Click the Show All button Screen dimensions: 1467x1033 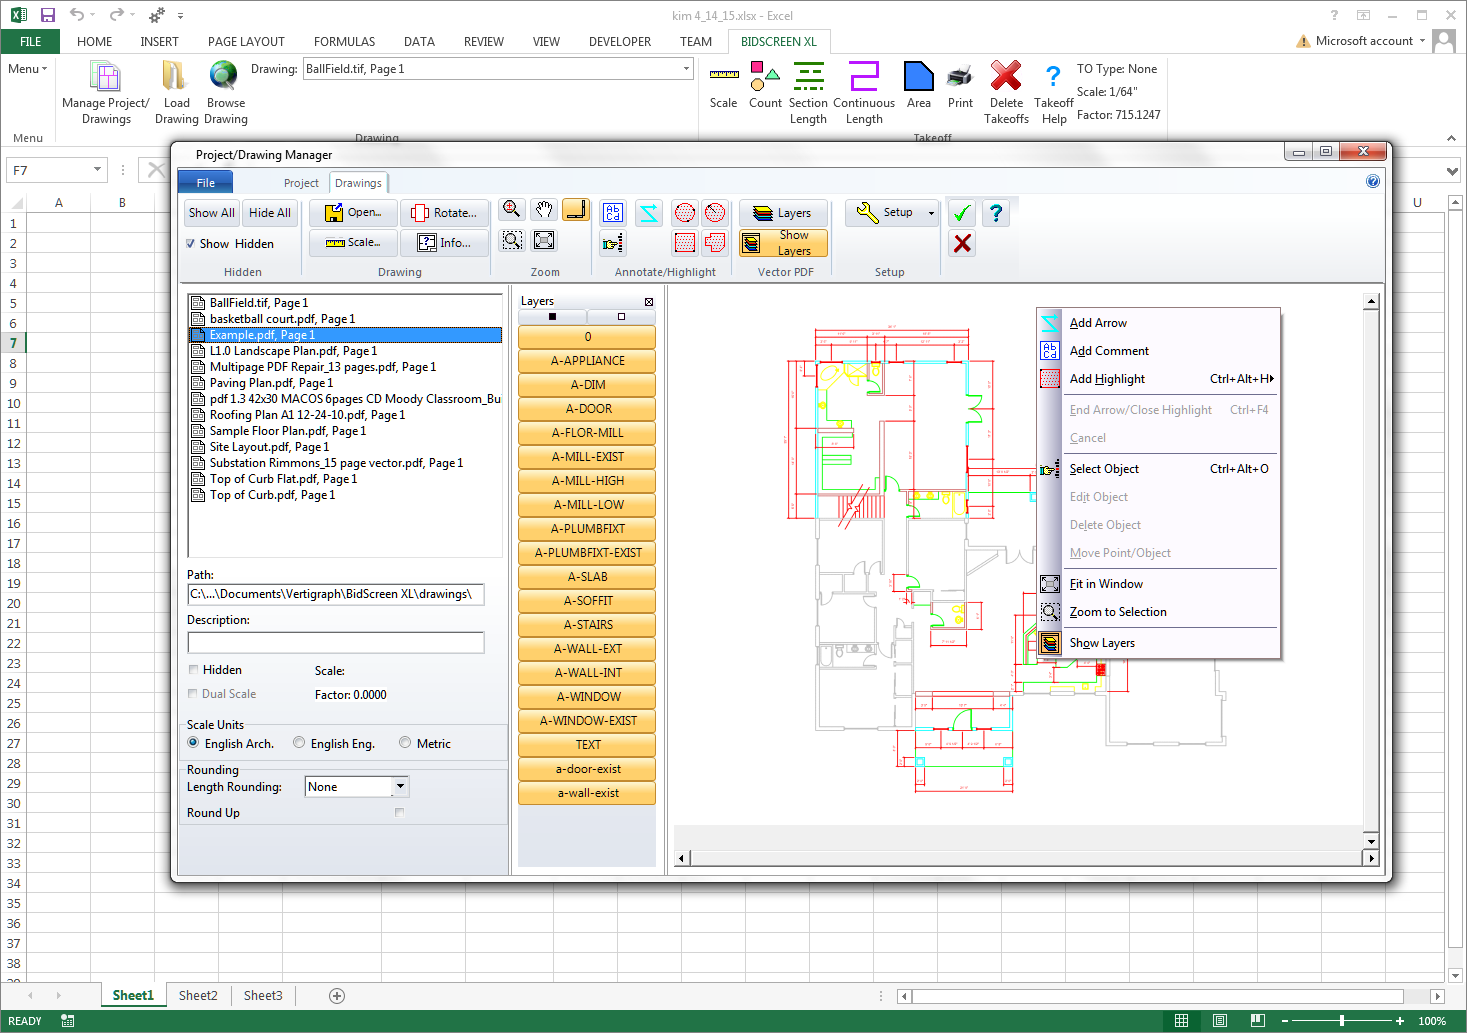tap(212, 213)
